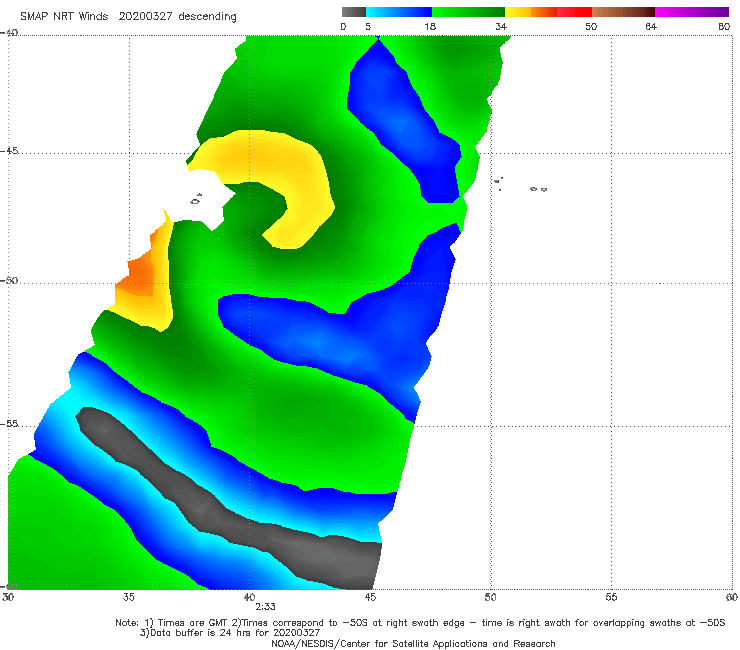Pick the magenta 64-80 color bar segment
This screenshot has width=740, height=650.
(x=692, y=12)
